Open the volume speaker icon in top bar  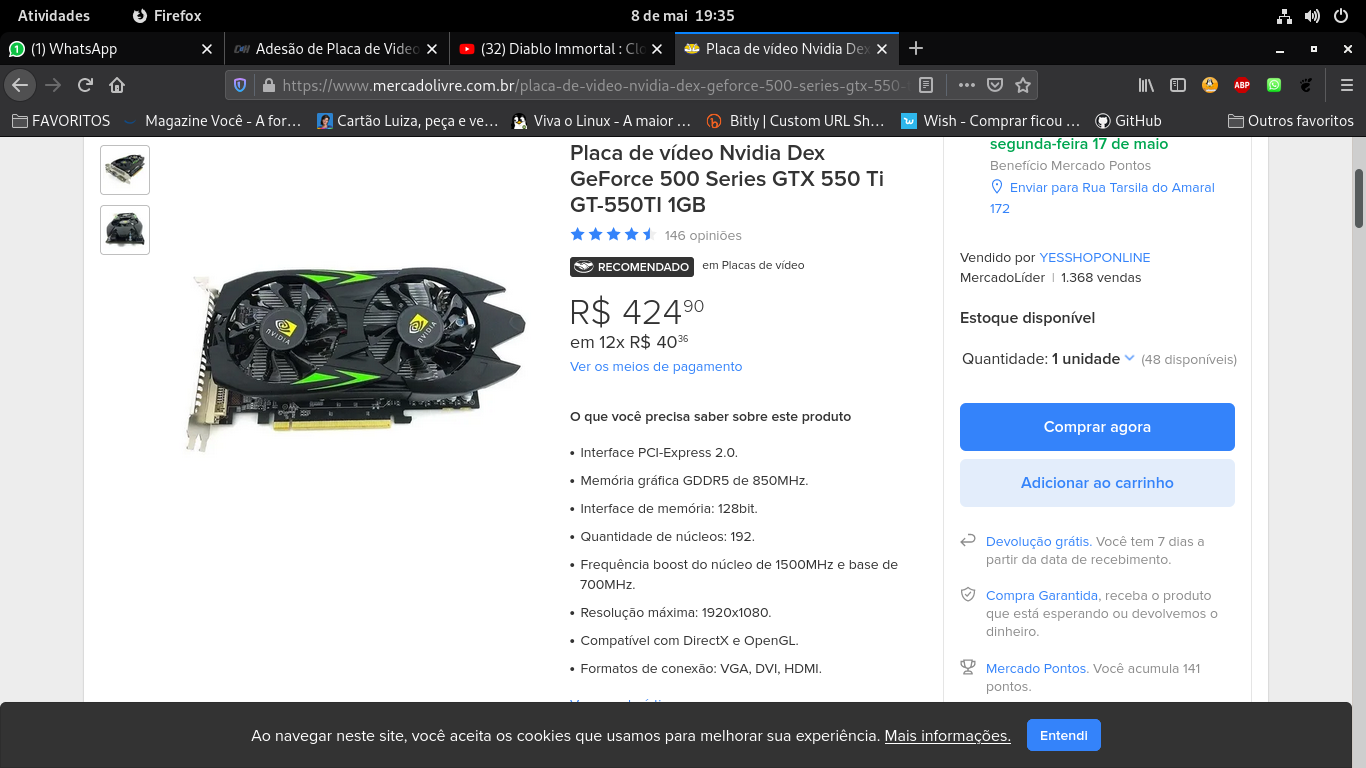1313,16
